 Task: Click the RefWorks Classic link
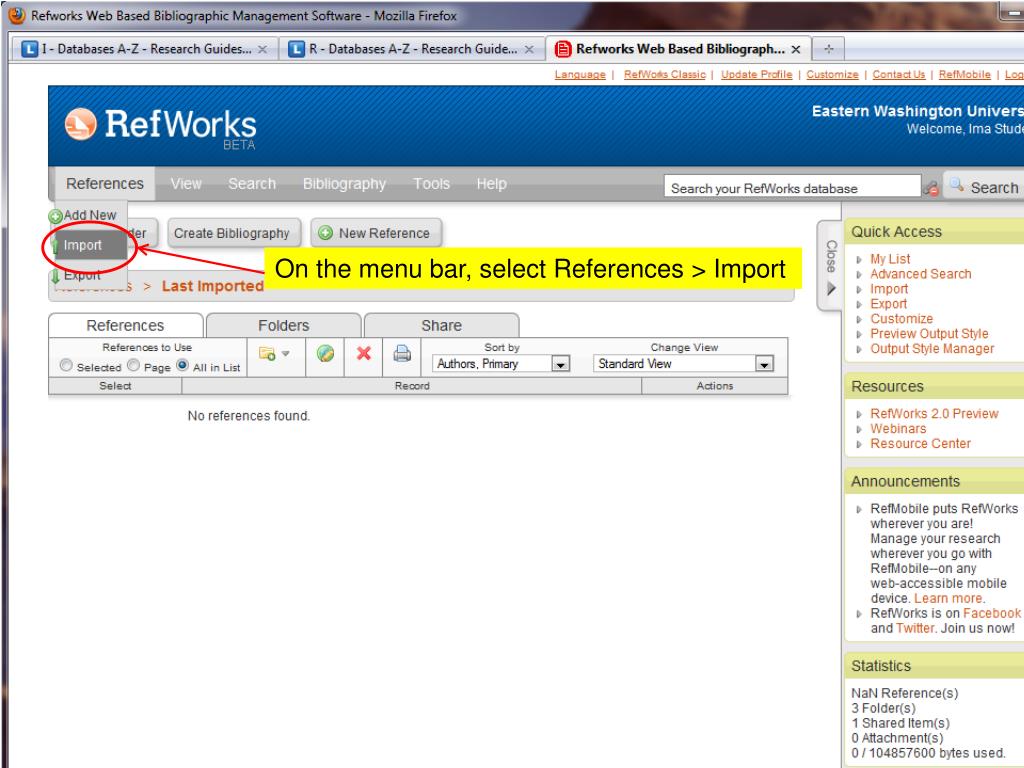click(x=665, y=74)
